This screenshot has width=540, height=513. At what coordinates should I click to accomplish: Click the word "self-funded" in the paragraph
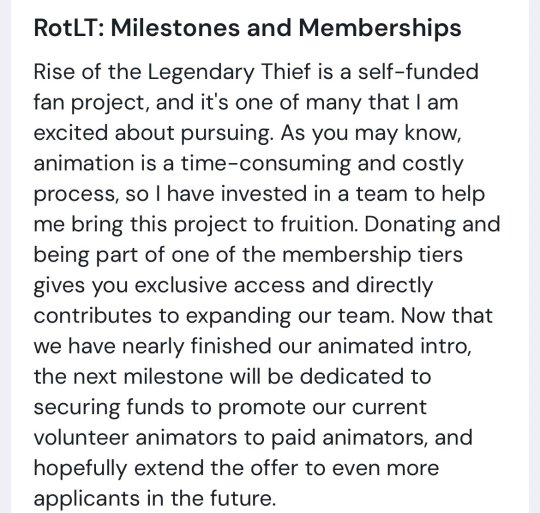click(418, 72)
